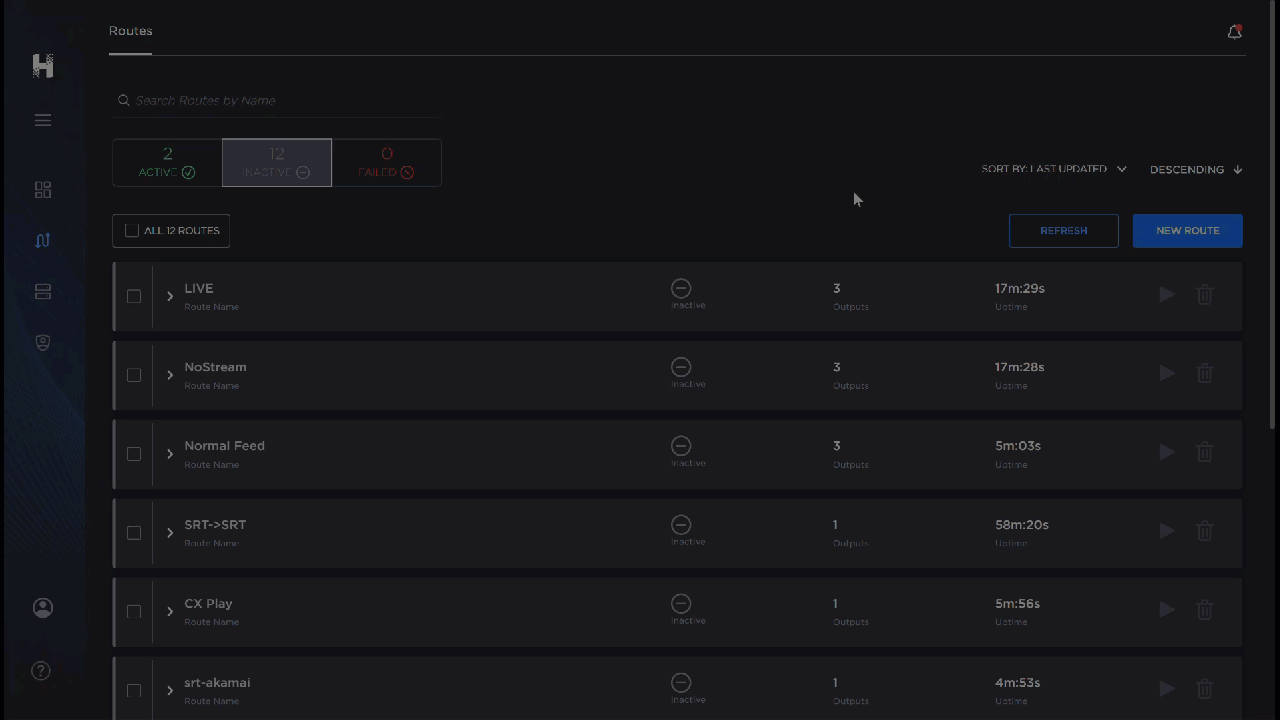Image resolution: width=1280 pixels, height=720 pixels.
Task: Open the Sort By Last Updated dropdown
Action: click(x=1054, y=170)
